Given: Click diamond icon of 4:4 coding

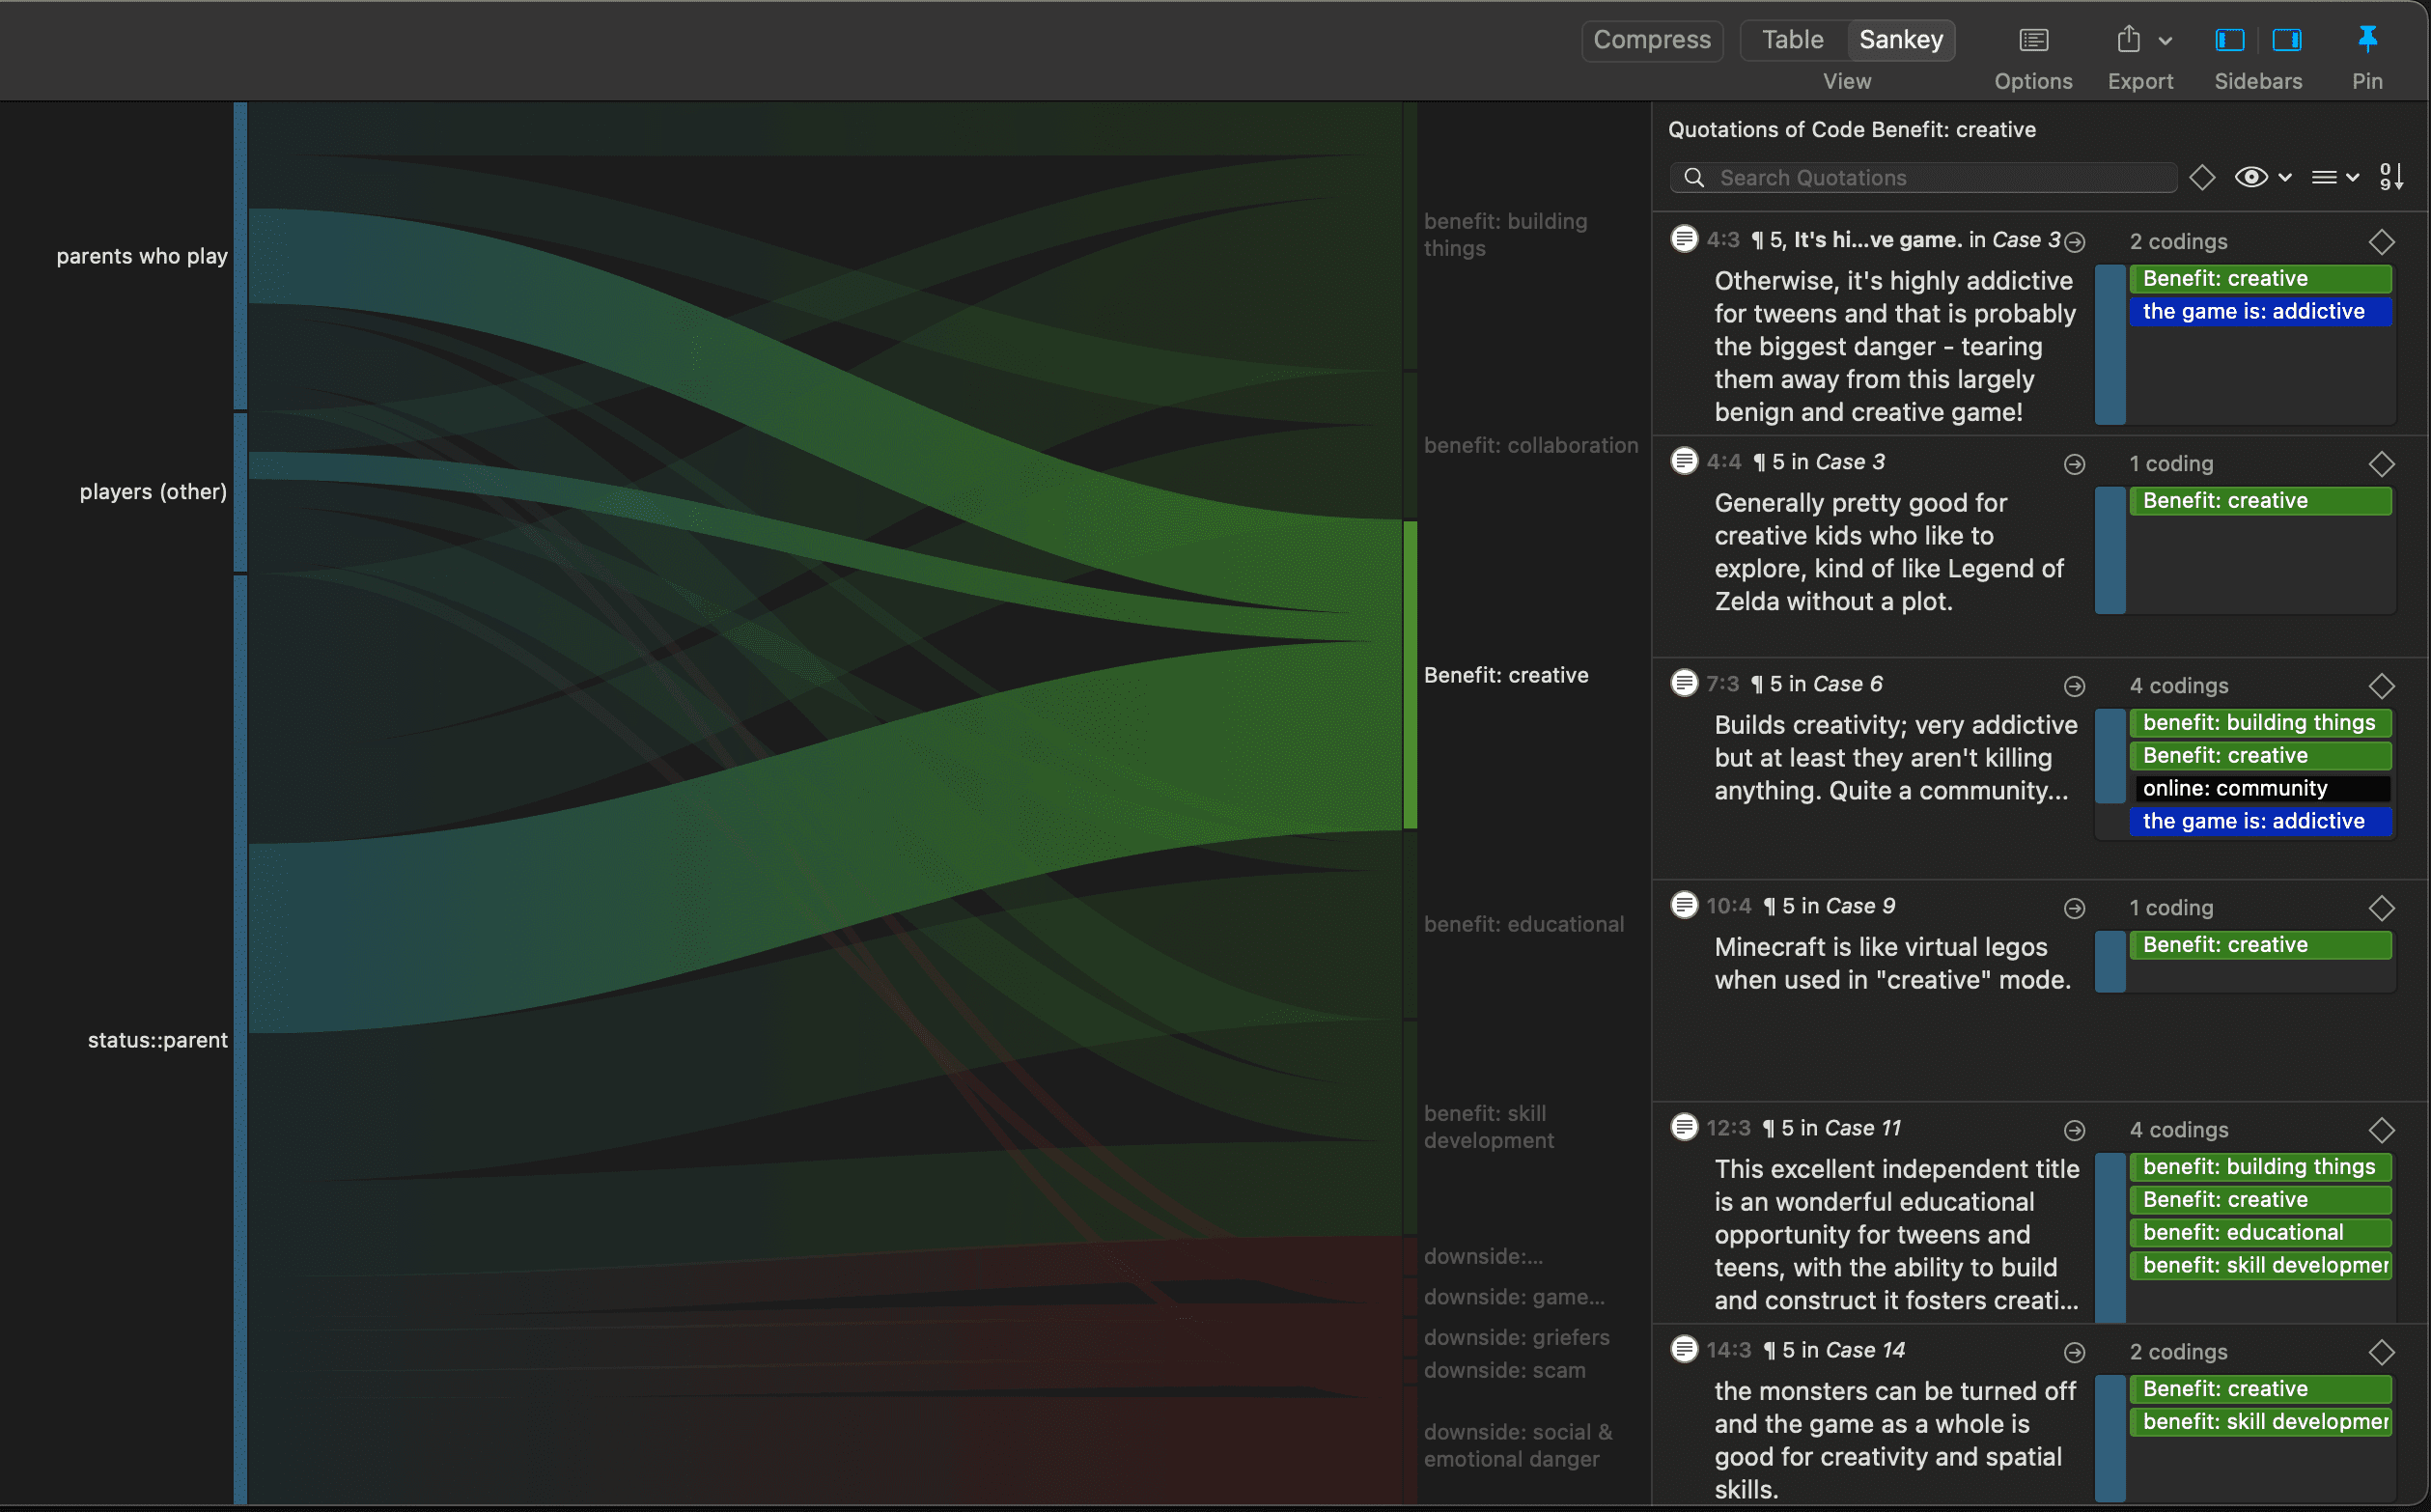Looking at the screenshot, I should pos(2381,464).
